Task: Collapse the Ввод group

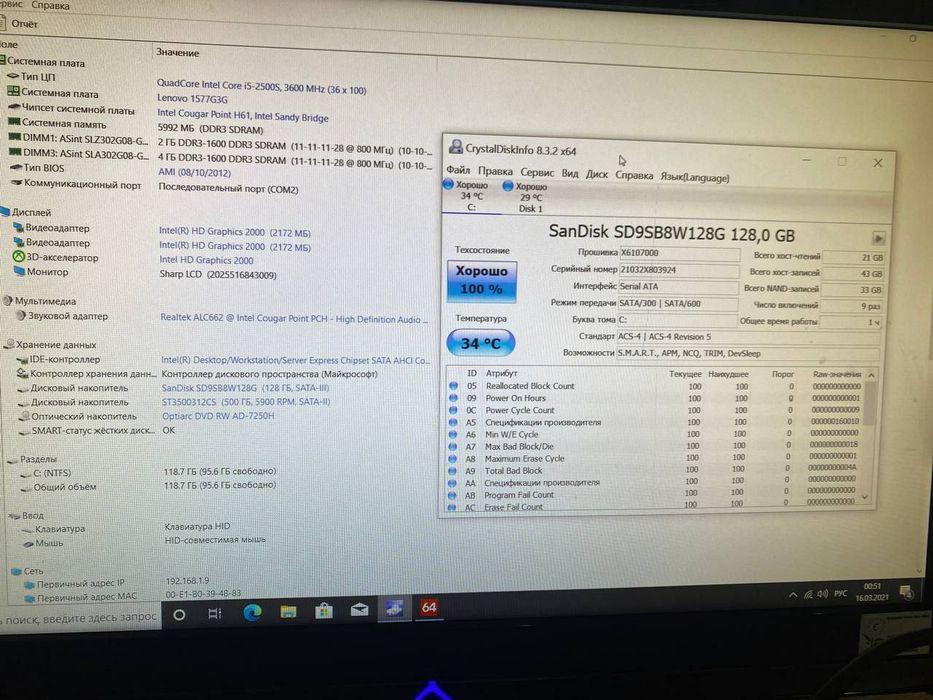Action: [x=14, y=516]
